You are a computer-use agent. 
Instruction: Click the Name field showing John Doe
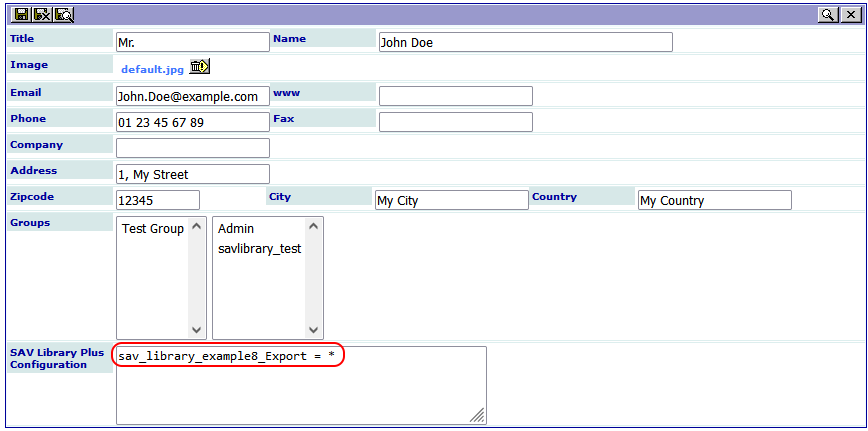click(525, 42)
